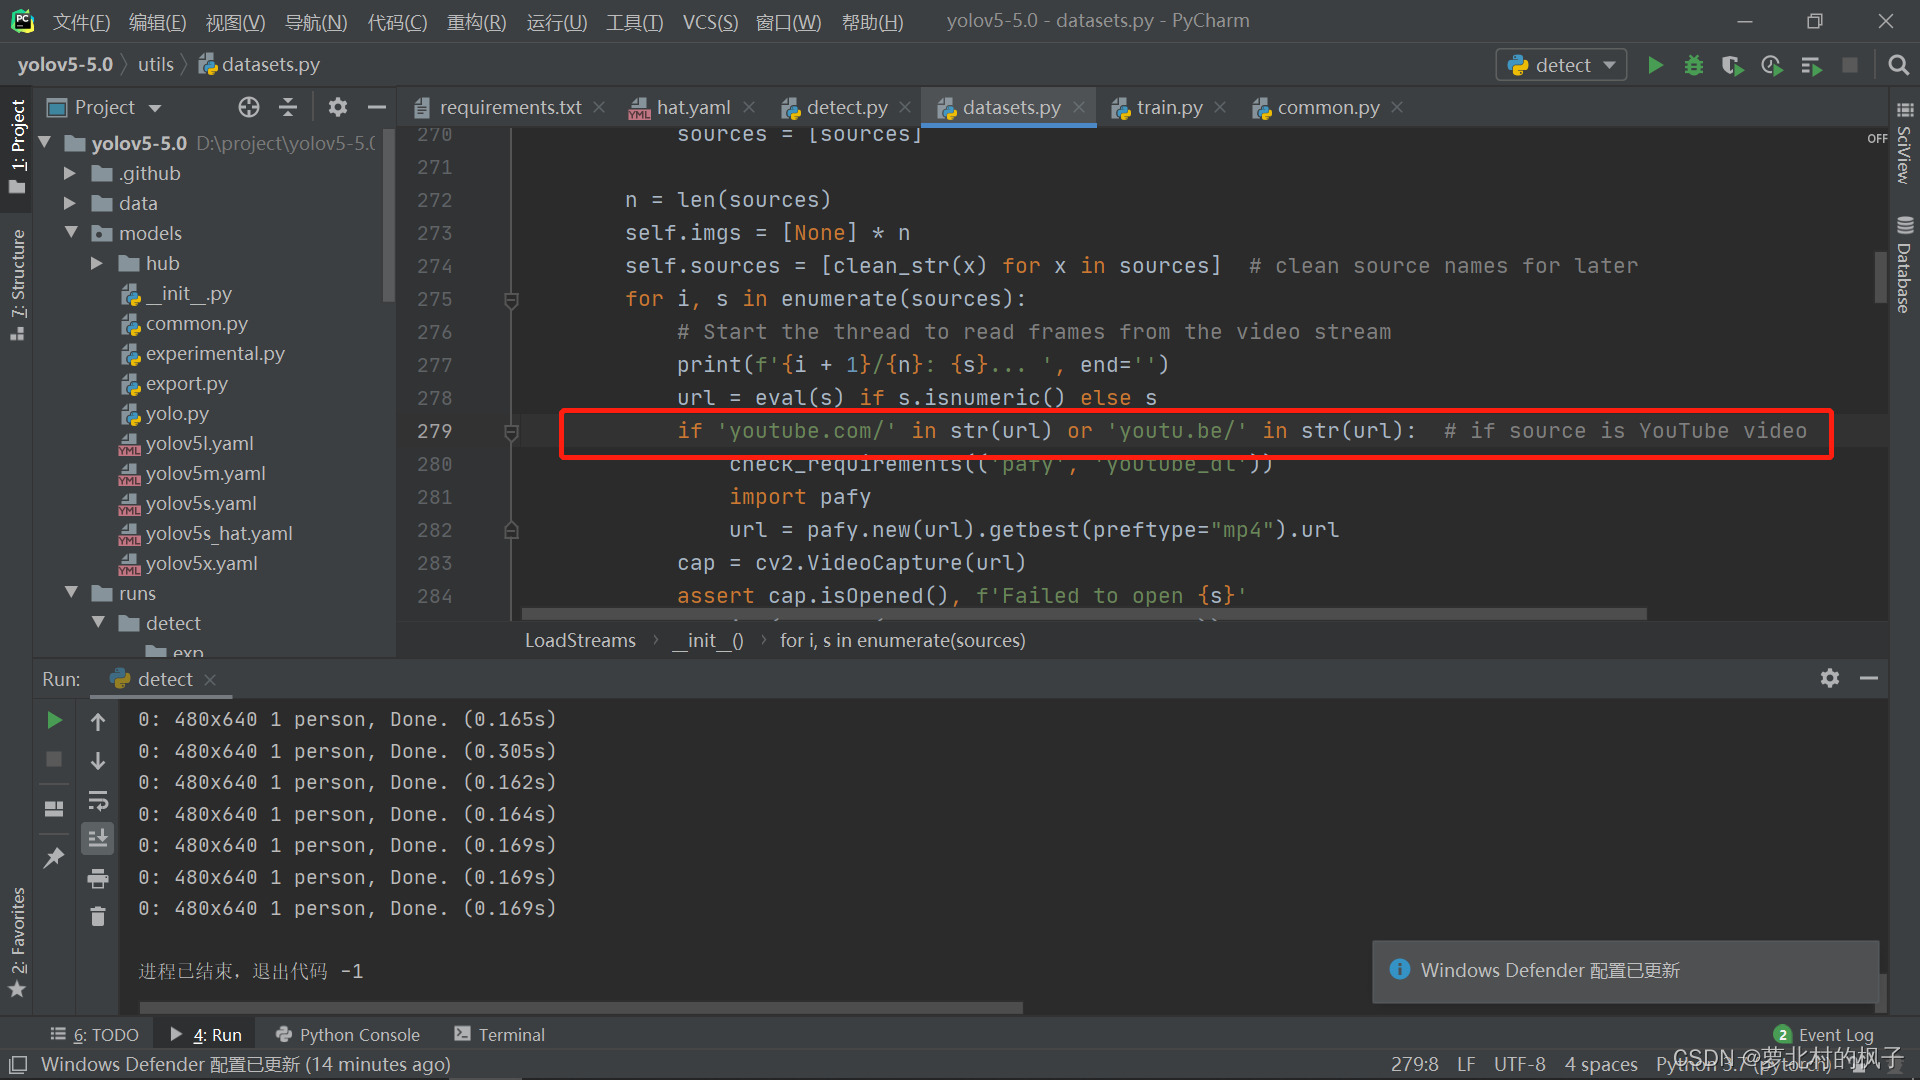Select the datasets.py editor tab
Viewport: 1920px width, 1080px height.
click(x=1006, y=107)
